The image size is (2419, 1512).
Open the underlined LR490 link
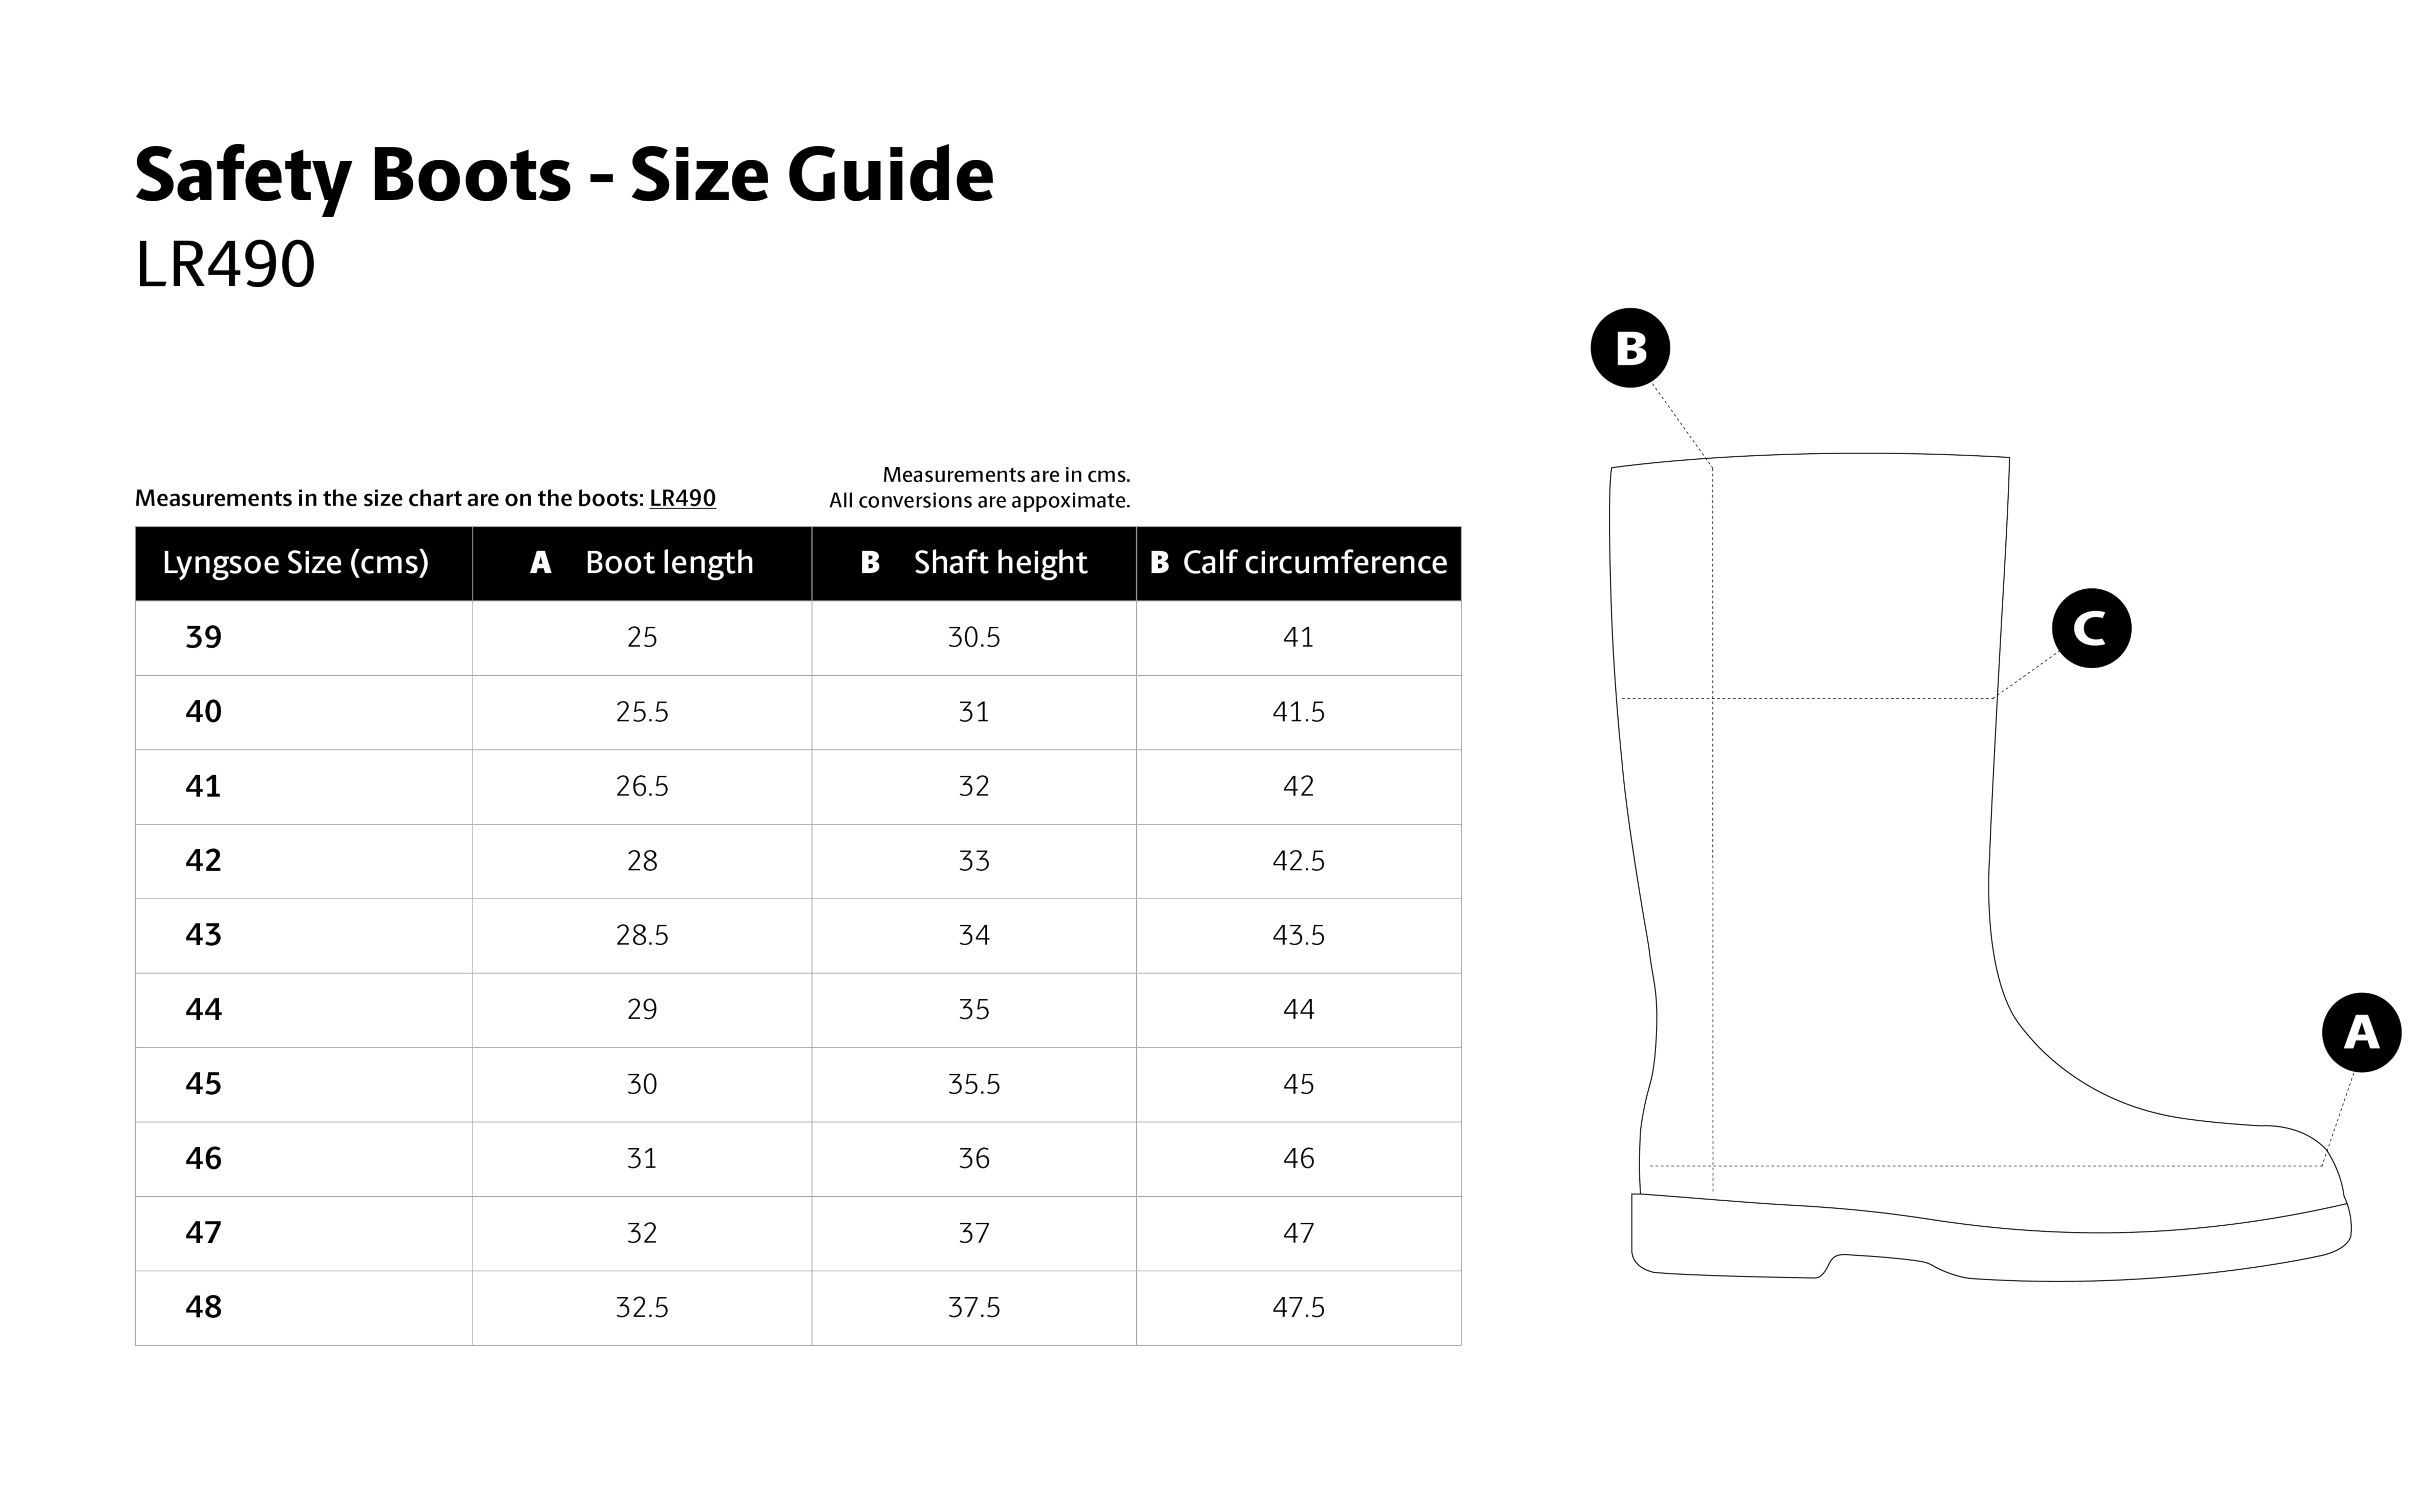click(x=682, y=498)
